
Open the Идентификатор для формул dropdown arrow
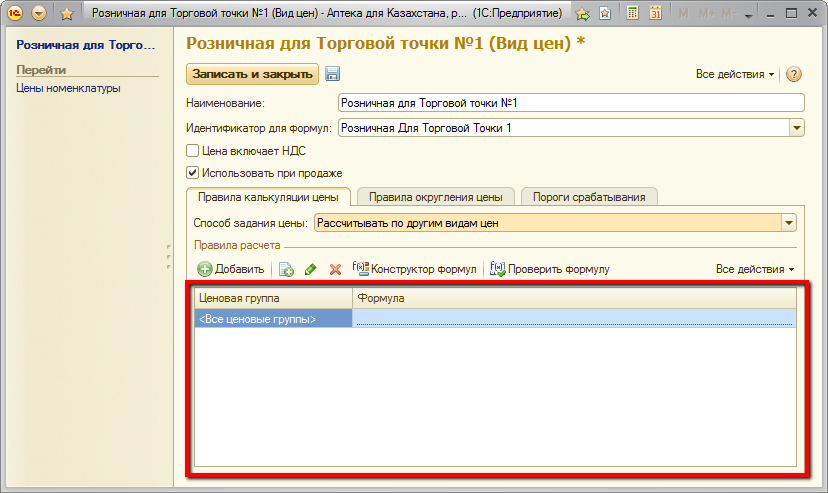797,127
